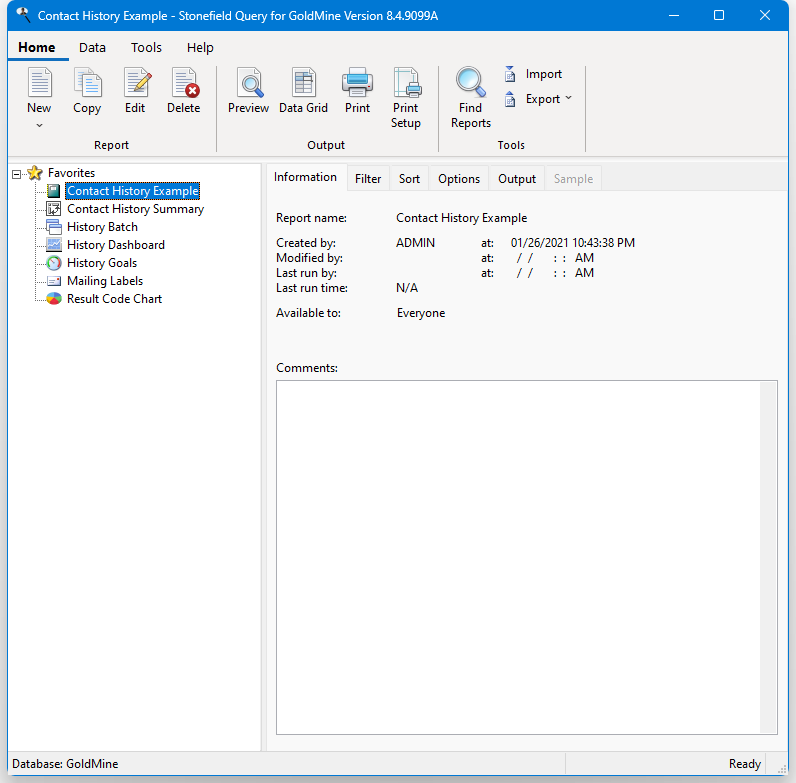Viewport: 796px width, 783px height.
Task: Click Find Reports magnifier icon
Action: coord(471,82)
